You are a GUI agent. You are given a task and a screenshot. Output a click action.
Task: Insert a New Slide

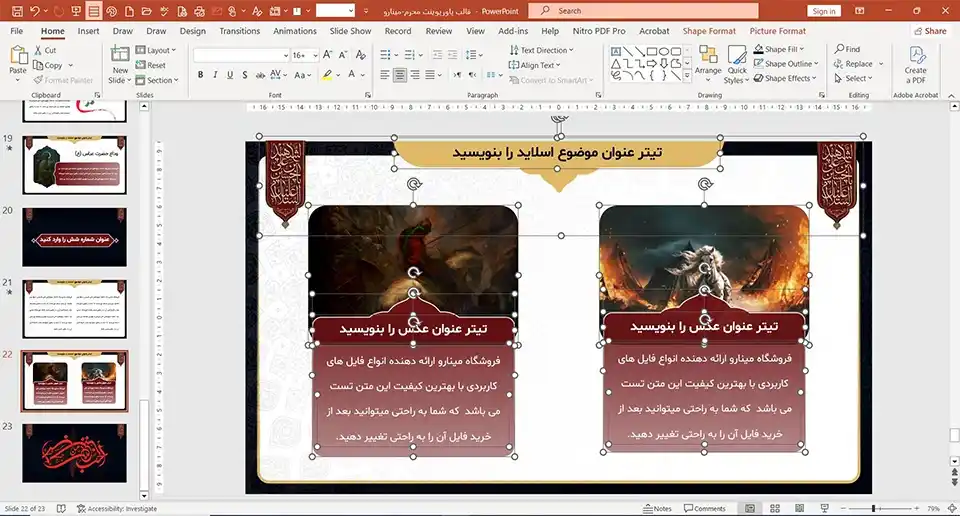click(x=120, y=64)
